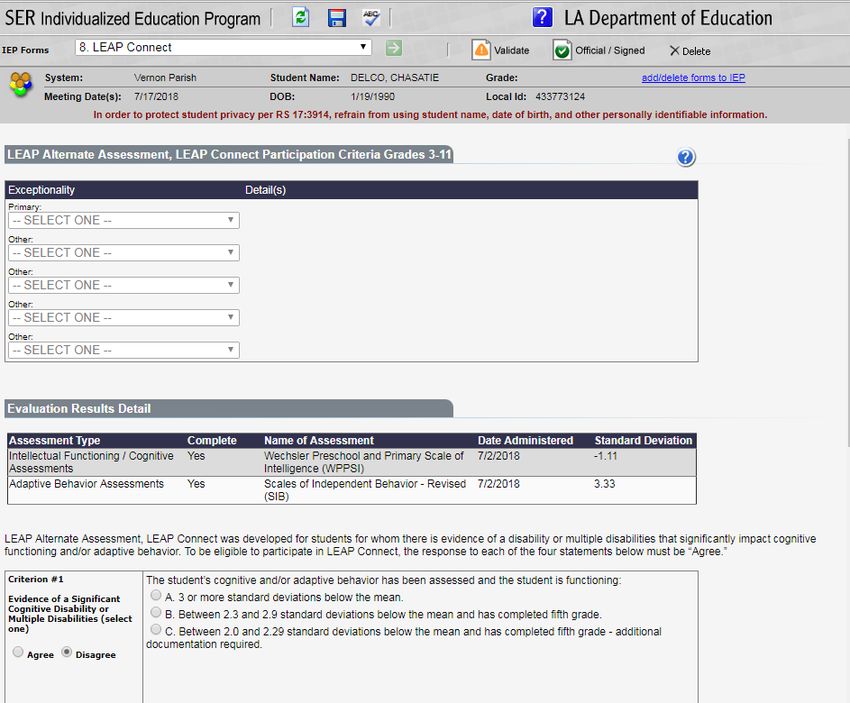The height and width of the screenshot is (703, 850).
Task: Run spell check with the ABC icon
Action: [371, 18]
